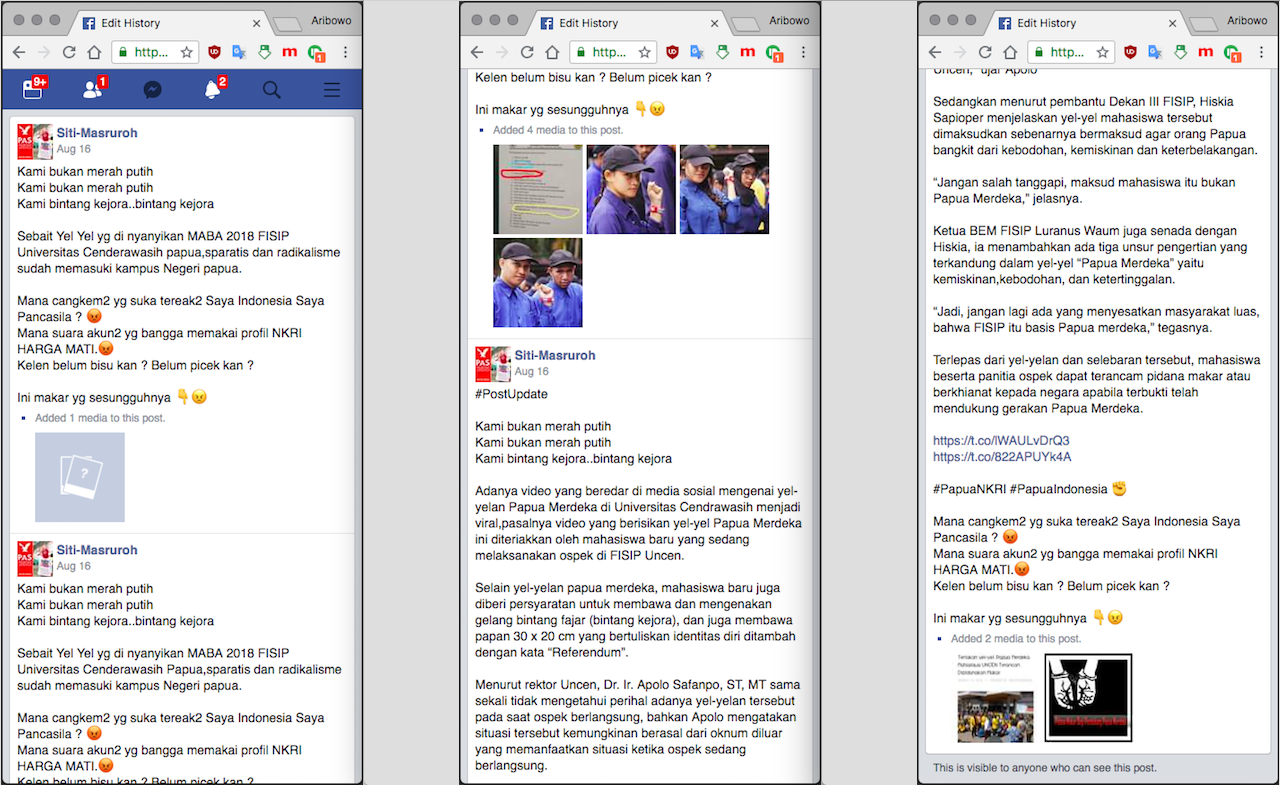This screenshot has height=785, width=1280.
Task: Click the placeholder media thumbnail with question mark
Action: (80, 477)
